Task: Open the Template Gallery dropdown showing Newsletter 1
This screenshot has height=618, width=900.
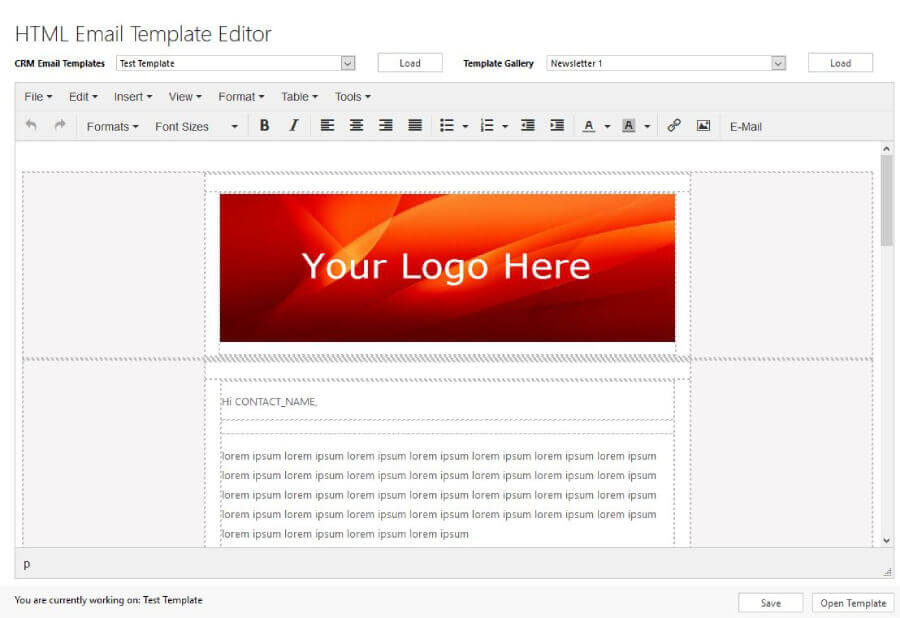Action: pos(779,62)
